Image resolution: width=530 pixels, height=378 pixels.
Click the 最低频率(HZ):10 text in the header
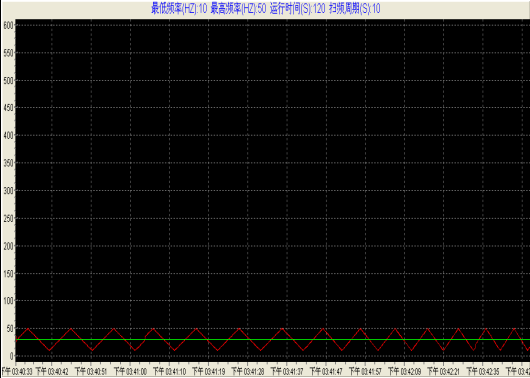point(179,9)
